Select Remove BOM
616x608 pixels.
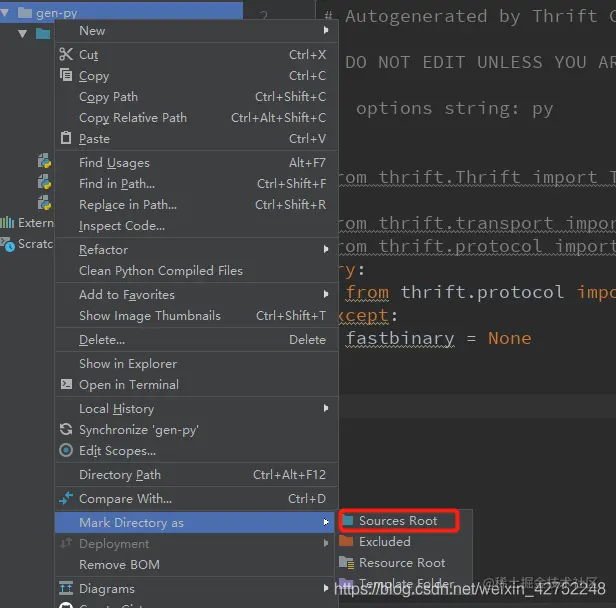click(196, 564)
